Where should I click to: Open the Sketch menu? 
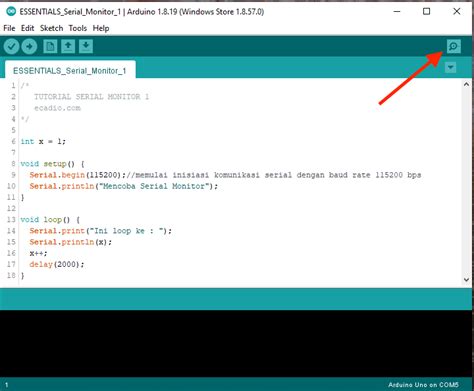coord(51,28)
